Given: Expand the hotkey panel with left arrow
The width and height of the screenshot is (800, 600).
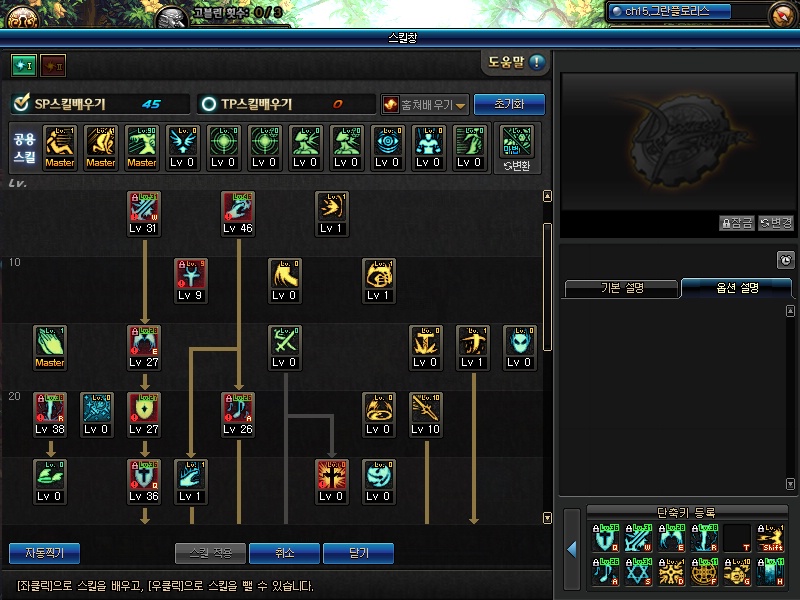Looking at the screenshot, I should [x=572, y=549].
